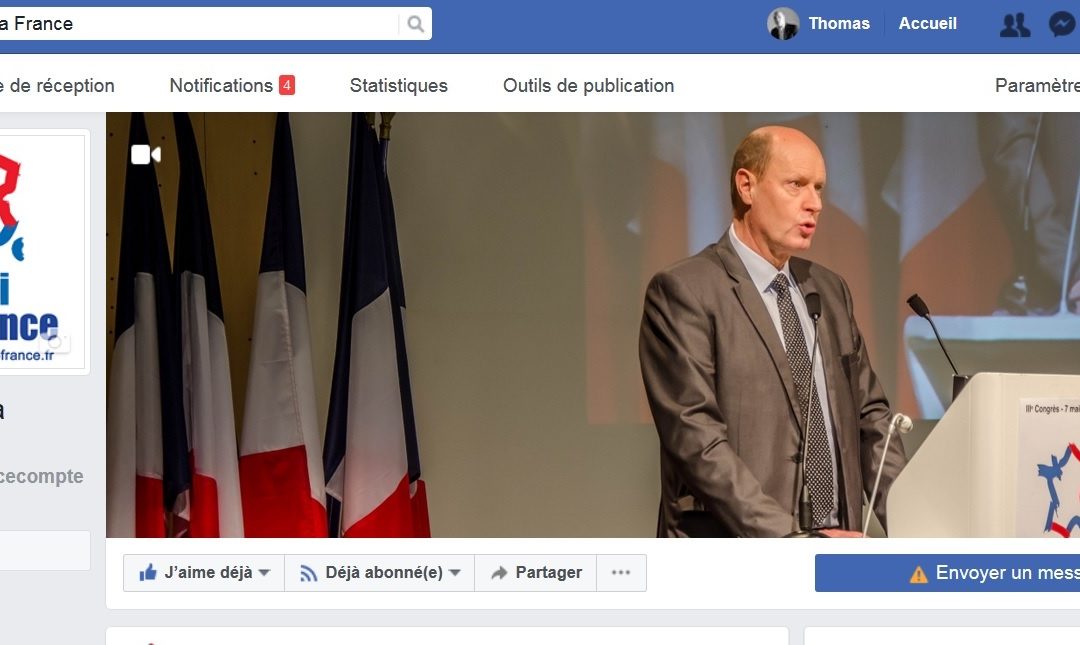The width and height of the screenshot is (1080, 645).
Task: Expand the J'aime déjà dropdown arrow
Action: pyautogui.click(x=264, y=573)
